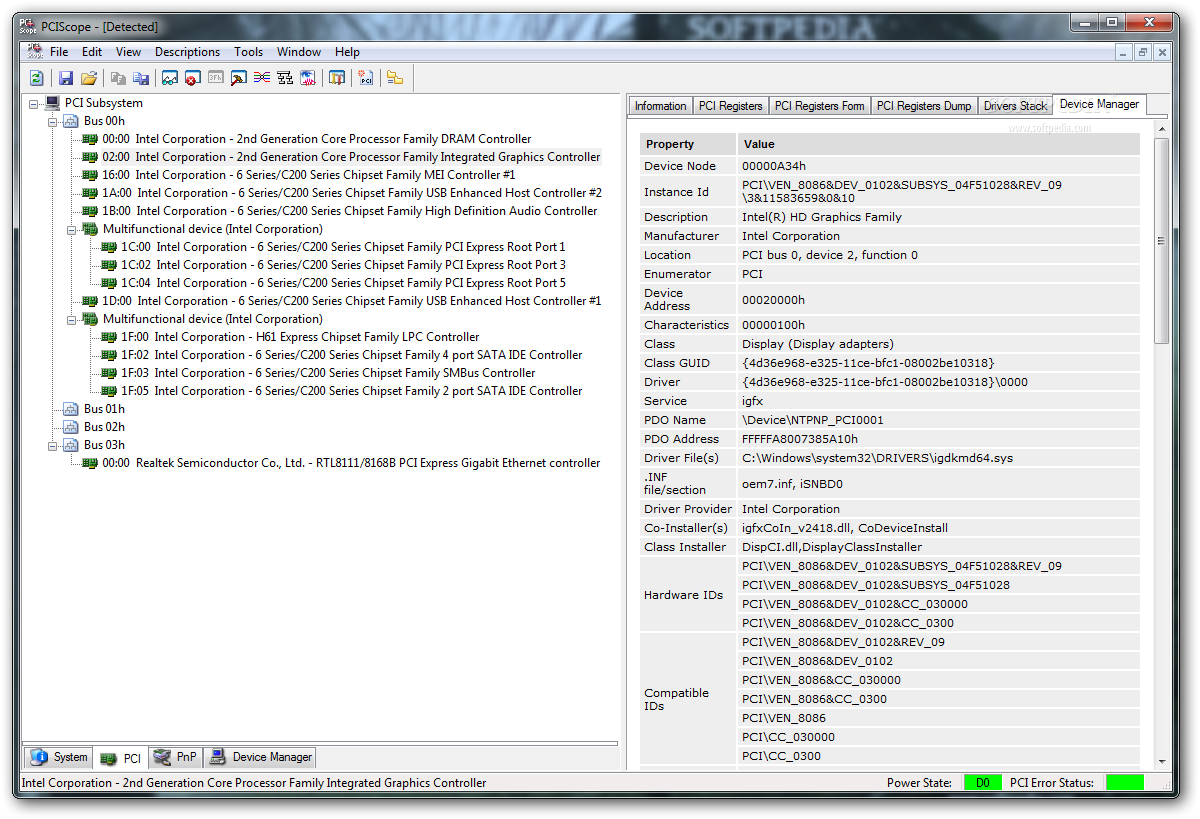Click the PCI document toolbar icon
Image resolution: width=1200 pixels, height=819 pixels.
click(366, 78)
